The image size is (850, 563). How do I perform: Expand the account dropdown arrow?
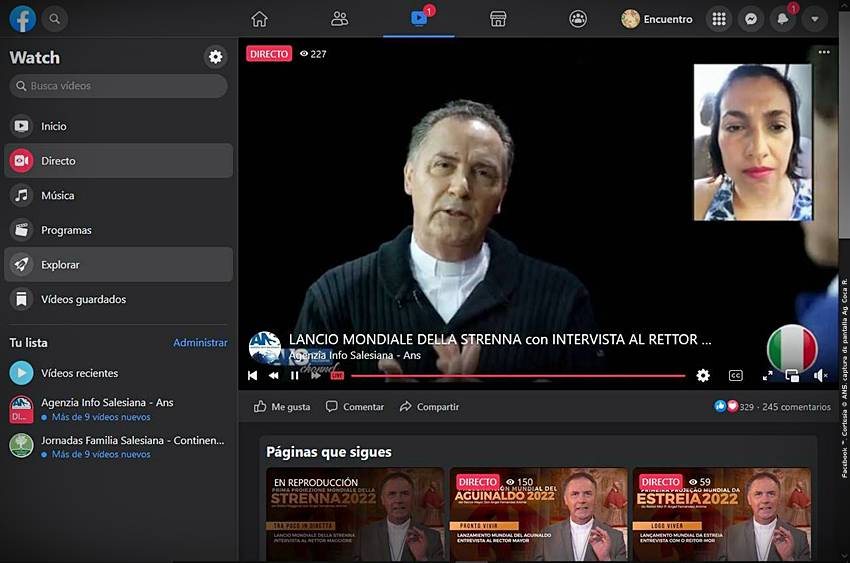tap(815, 19)
